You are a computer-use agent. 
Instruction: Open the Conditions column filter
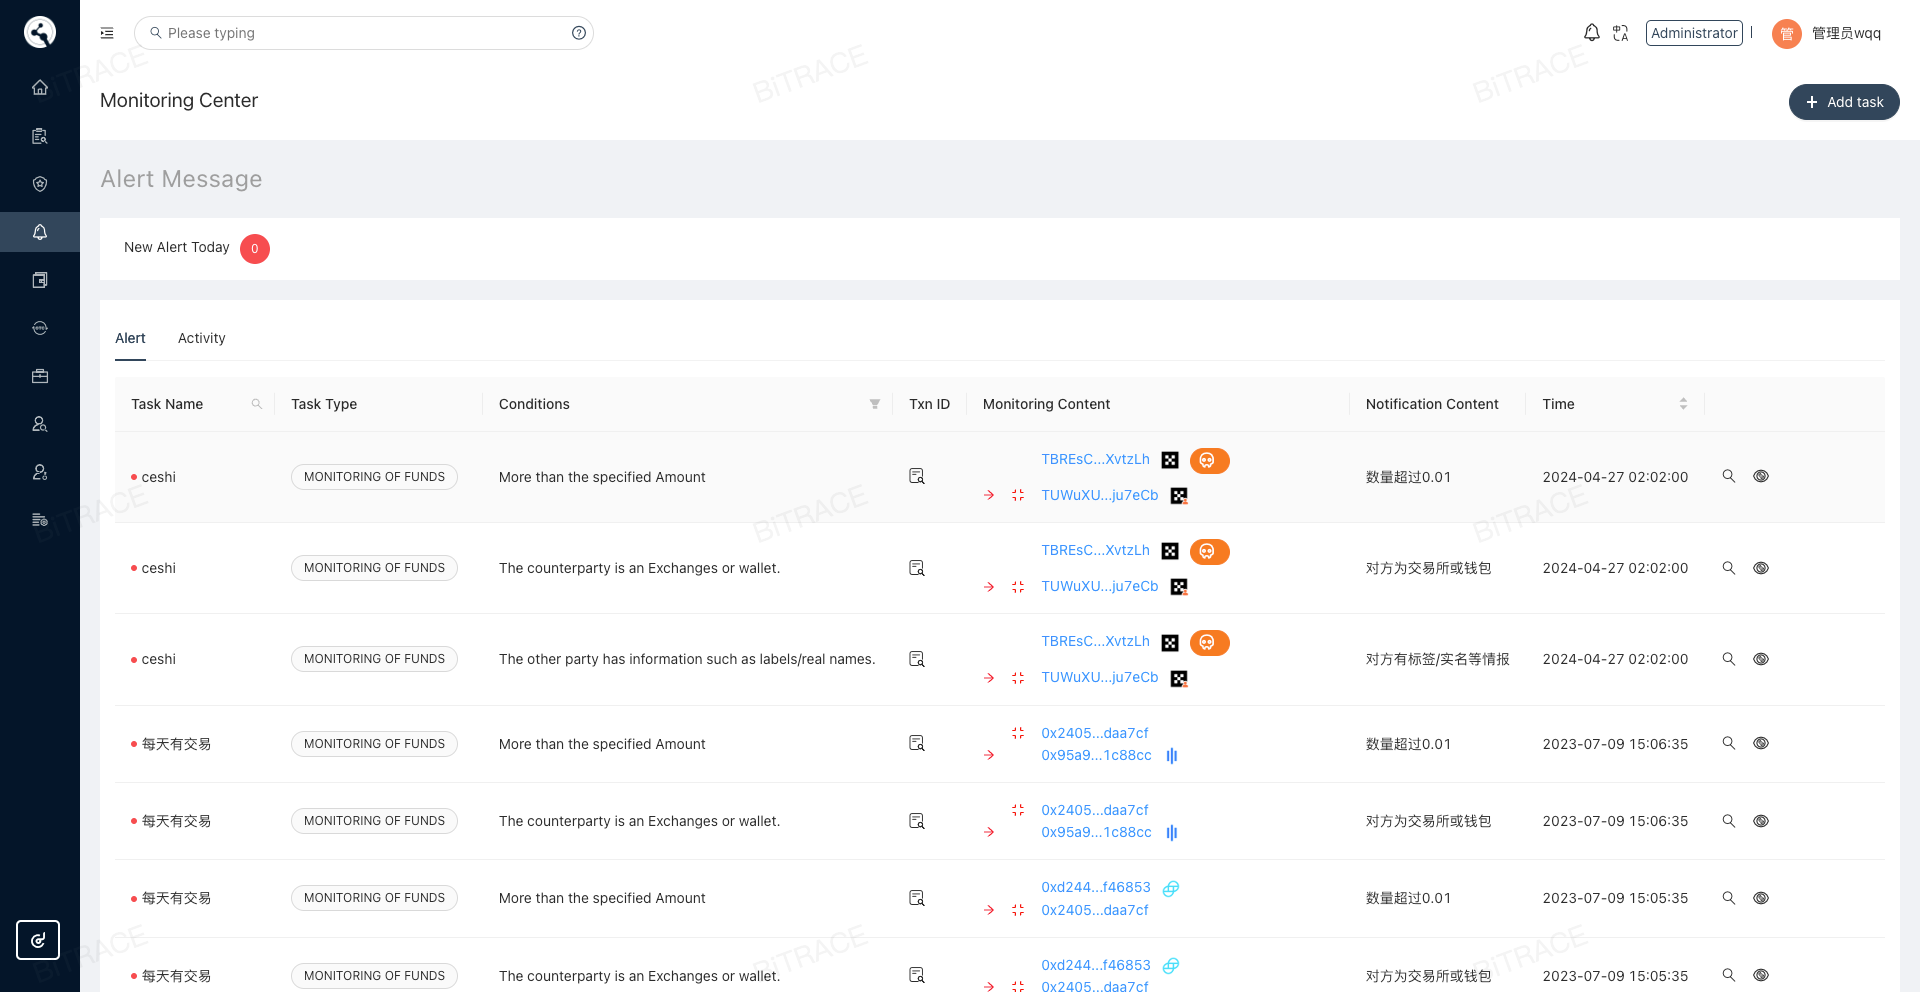[875, 404]
